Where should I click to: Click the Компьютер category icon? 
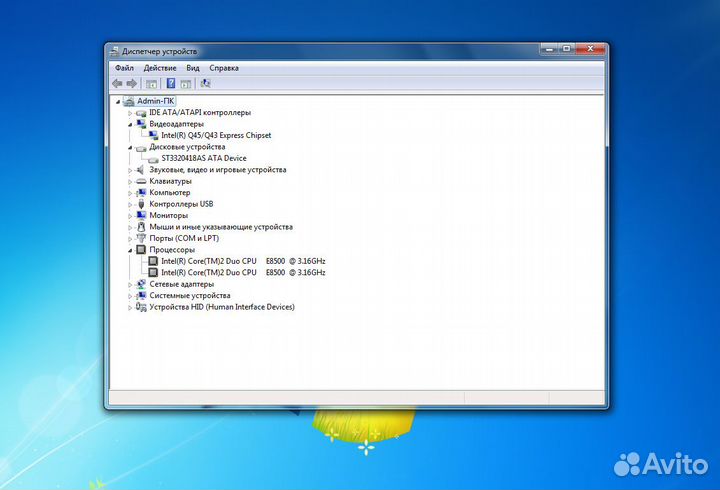coord(141,193)
